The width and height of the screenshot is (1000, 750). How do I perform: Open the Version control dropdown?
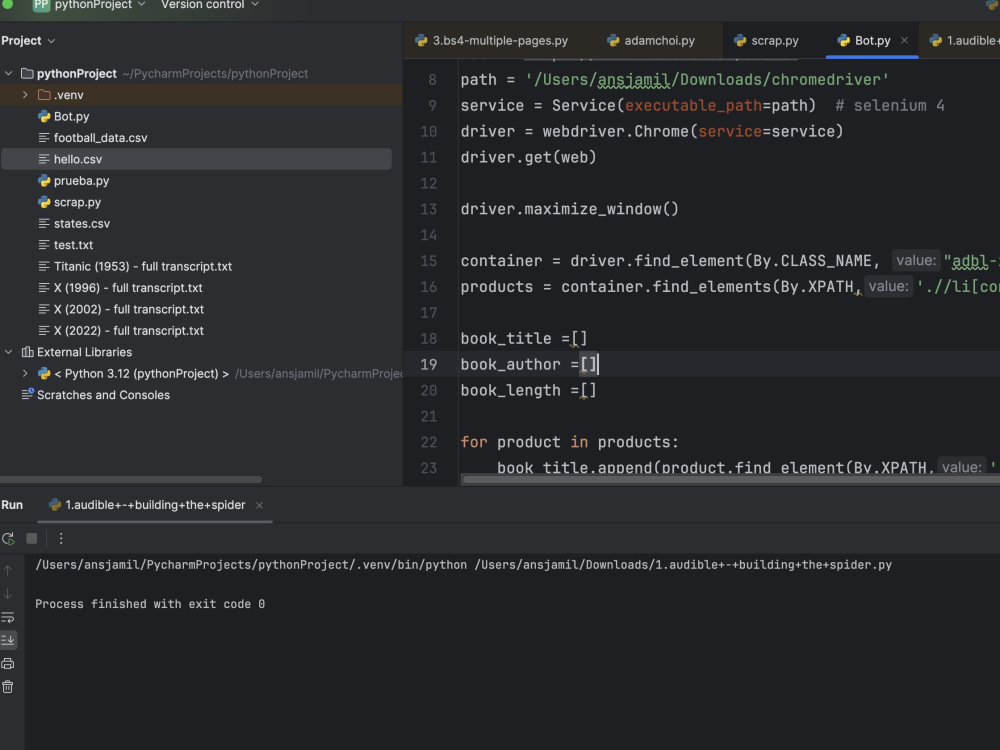210,5
